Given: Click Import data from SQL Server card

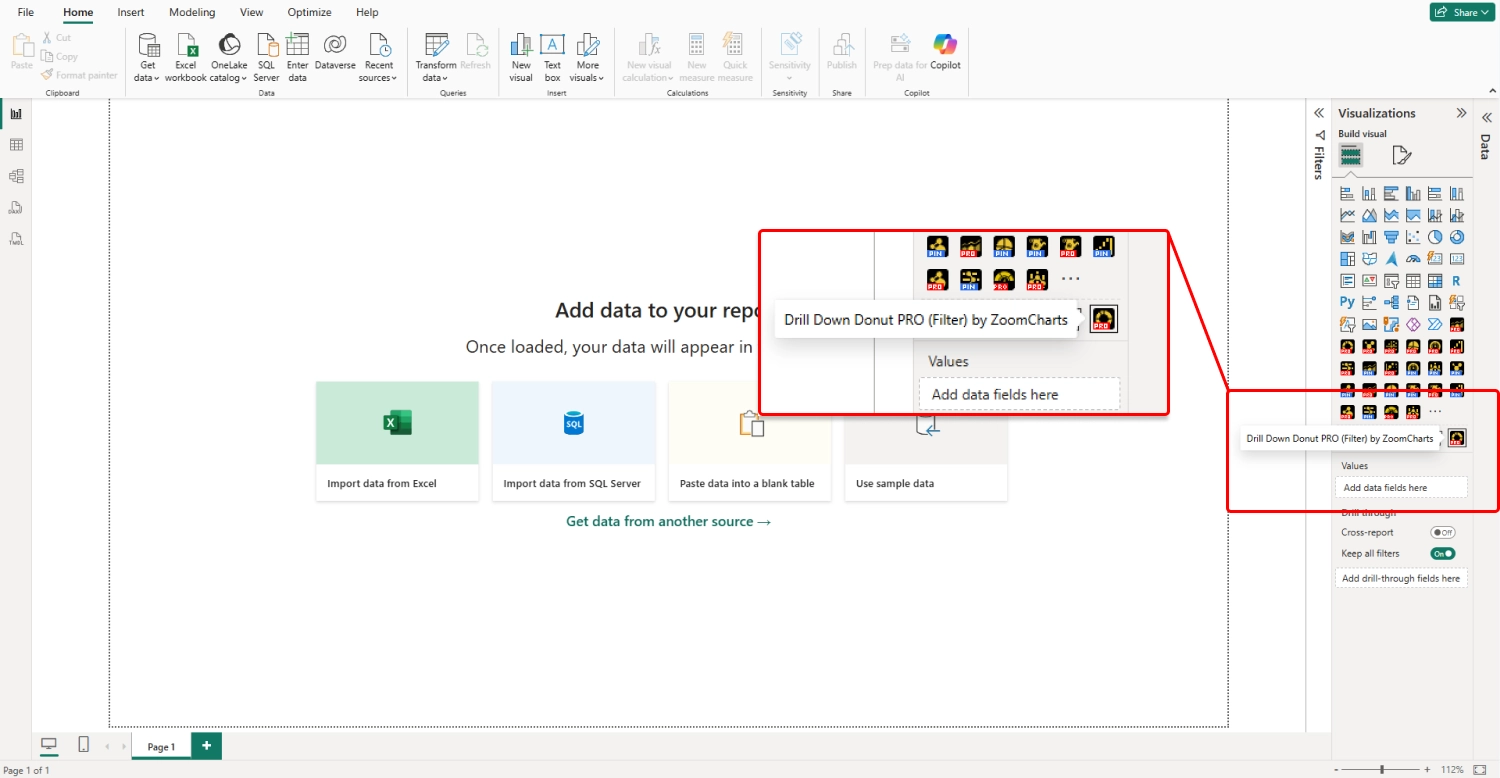Looking at the screenshot, I should (573, 441).
